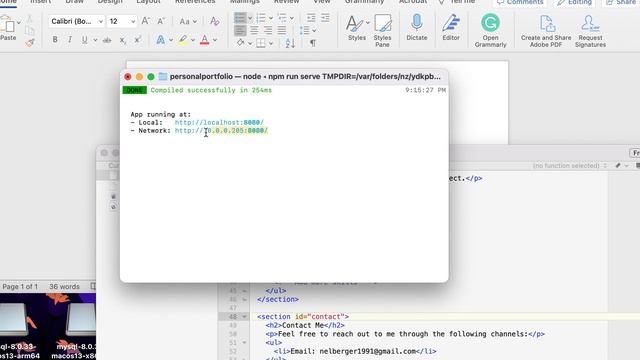
Task: Toggle show paragraph marks
Action: (x=313, y=43)
